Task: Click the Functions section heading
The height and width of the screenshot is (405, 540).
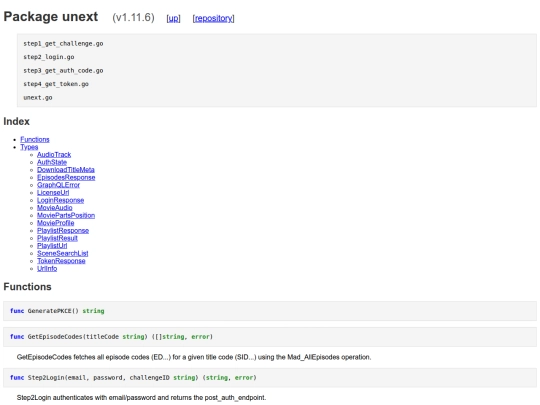Action: [28, 287]
